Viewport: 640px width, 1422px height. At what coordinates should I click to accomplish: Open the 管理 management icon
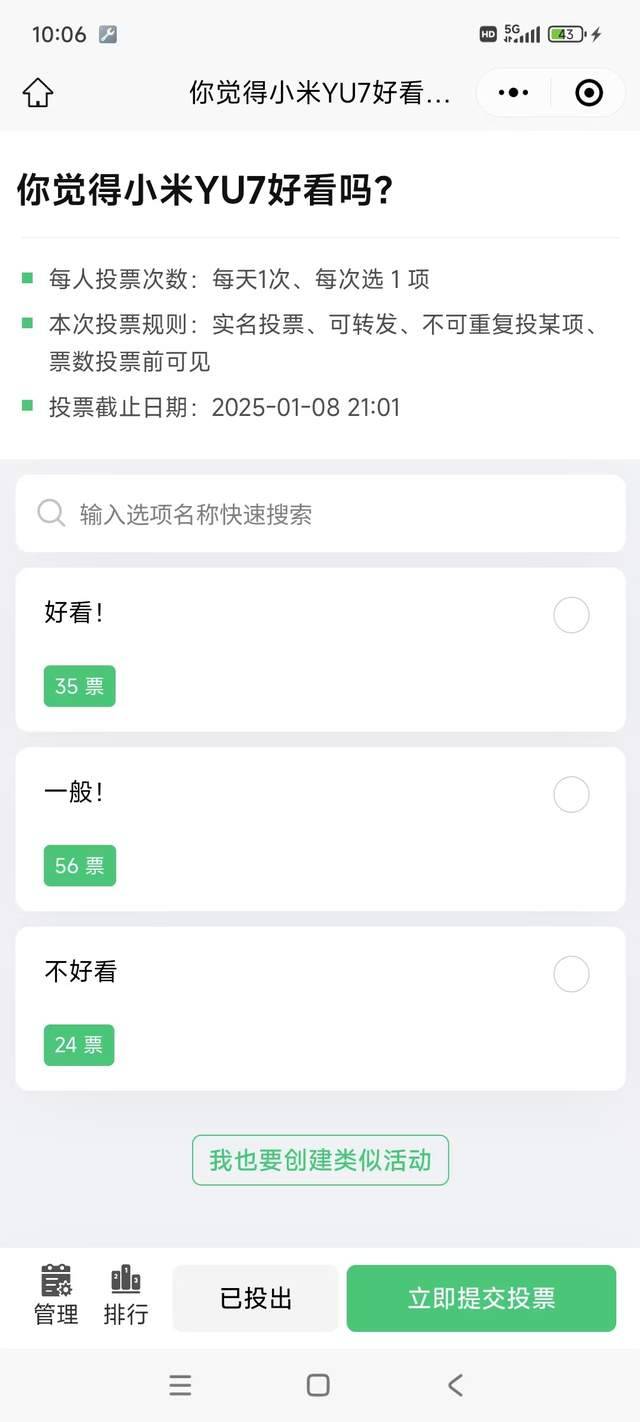(x=56, y=1295)
